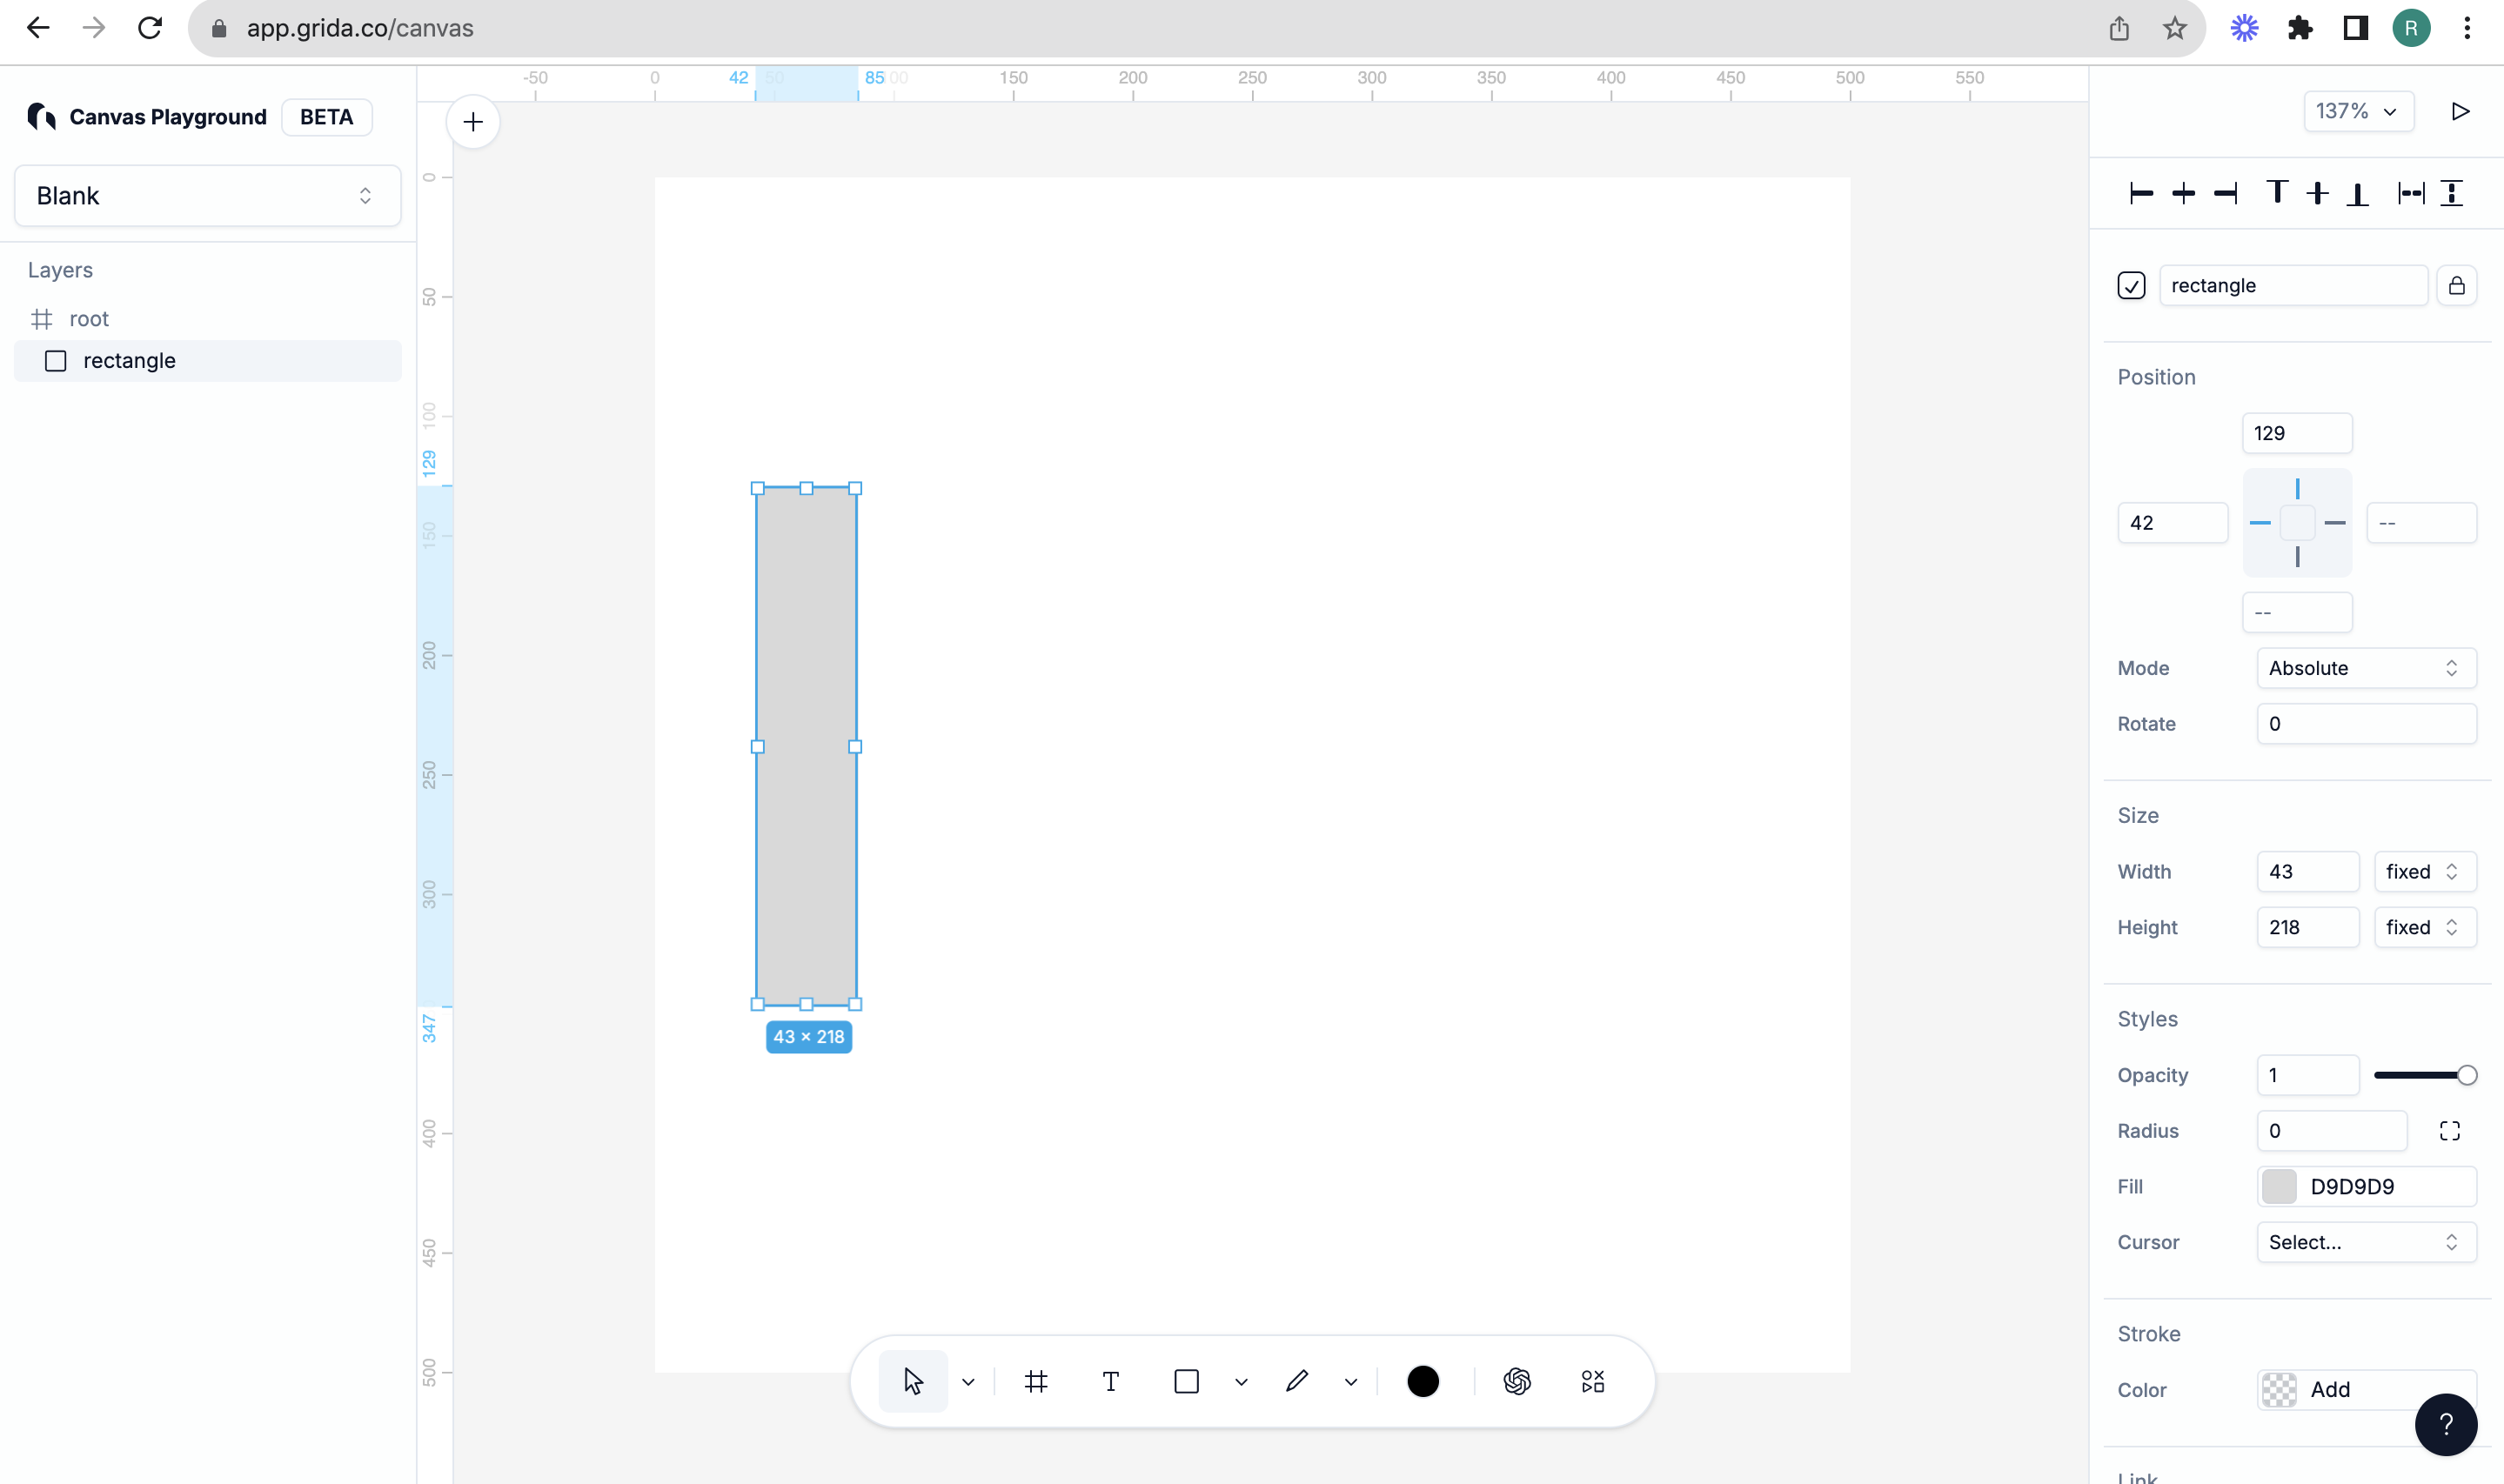The width and height of the screenshot is (2504, 1484).
Task: Toggle the rectangle active checkbox
Action: [2131, 286]
